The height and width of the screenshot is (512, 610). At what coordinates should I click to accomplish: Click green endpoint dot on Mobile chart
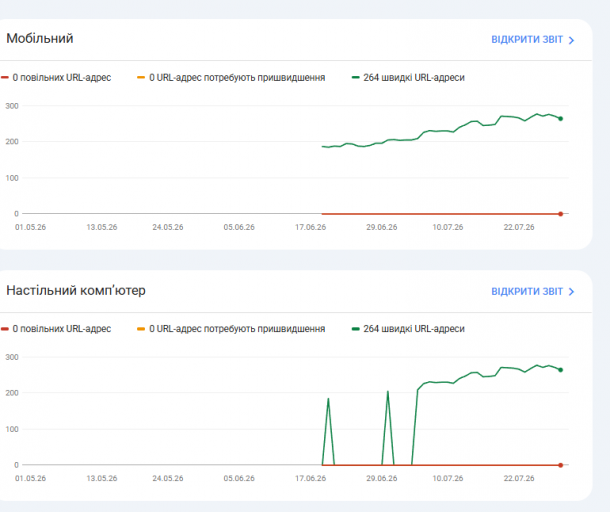coord(561,119)
